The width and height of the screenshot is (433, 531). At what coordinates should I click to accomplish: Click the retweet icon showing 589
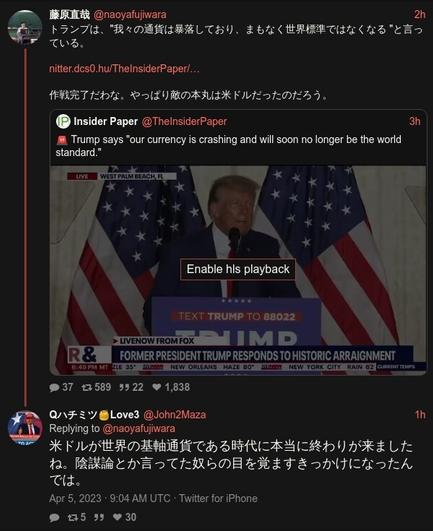[x=87, y=387]
